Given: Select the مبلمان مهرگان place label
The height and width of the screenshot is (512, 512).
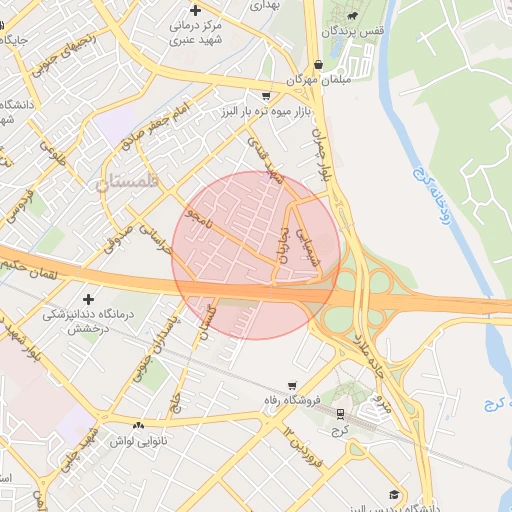Looking at the screenshot, I should click(x=319, y=80).
